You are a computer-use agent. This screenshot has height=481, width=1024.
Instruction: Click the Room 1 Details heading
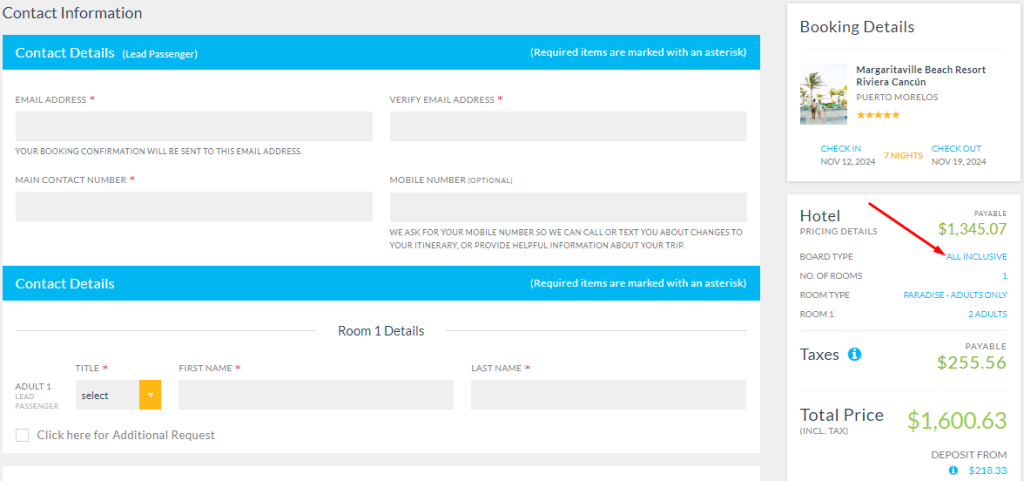click(x=381, y=331)
